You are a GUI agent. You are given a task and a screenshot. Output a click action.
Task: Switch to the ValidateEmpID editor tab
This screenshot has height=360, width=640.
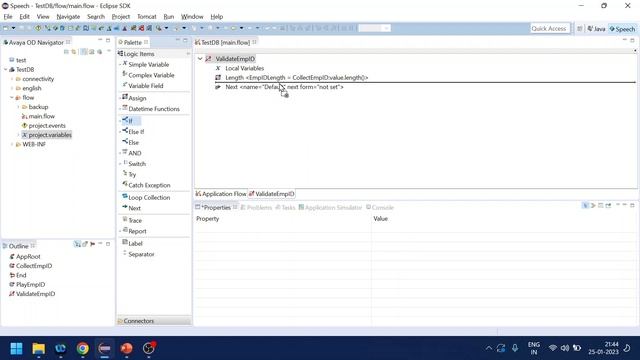(271, 194)
